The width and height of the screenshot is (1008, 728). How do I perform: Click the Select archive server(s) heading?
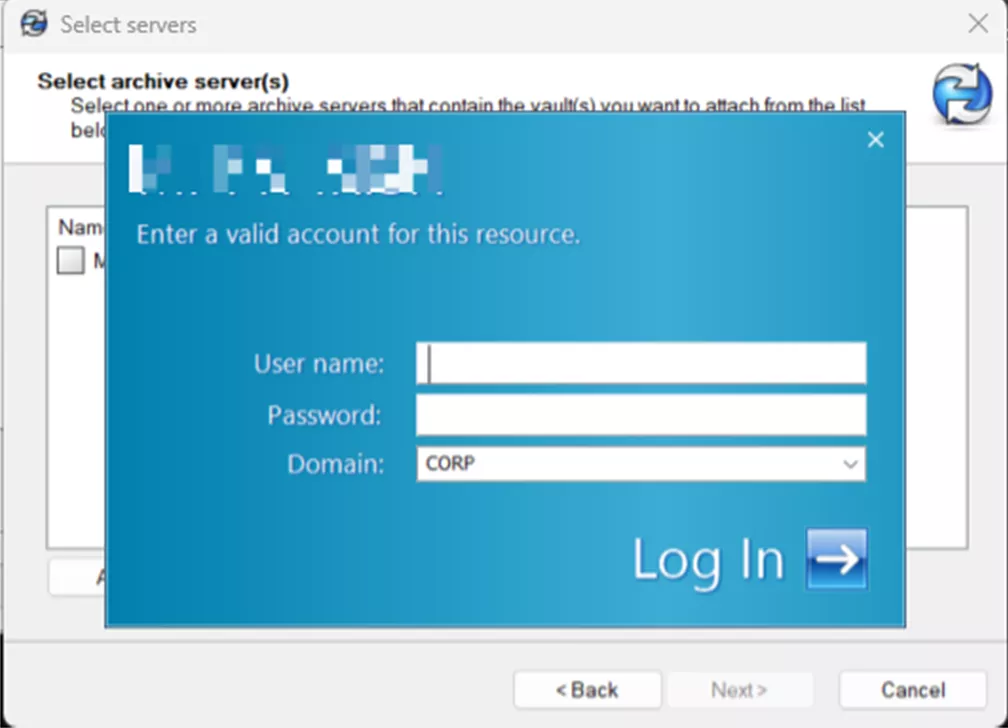point(163,81)
